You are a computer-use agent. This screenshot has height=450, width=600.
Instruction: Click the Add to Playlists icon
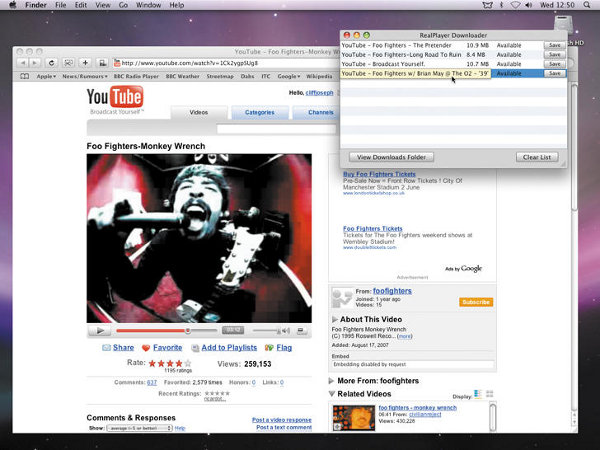(x=195, y=348)
